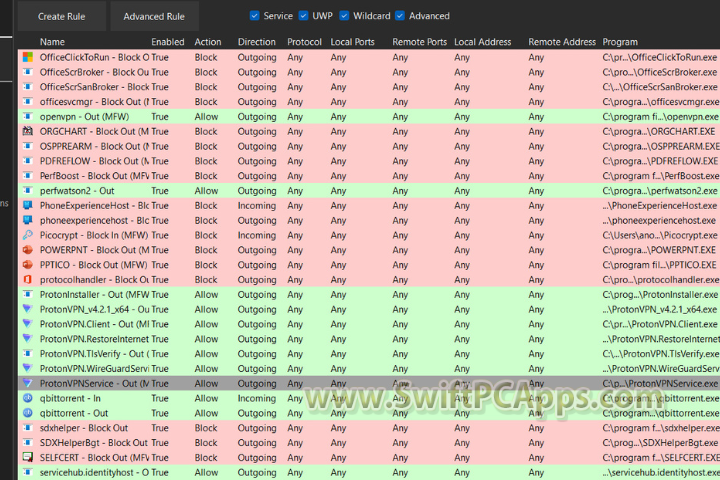The width and height of the screenshot is (720, 480).
Task: Click the perfwatson2 rule icon
Action: tap(28, 190)
